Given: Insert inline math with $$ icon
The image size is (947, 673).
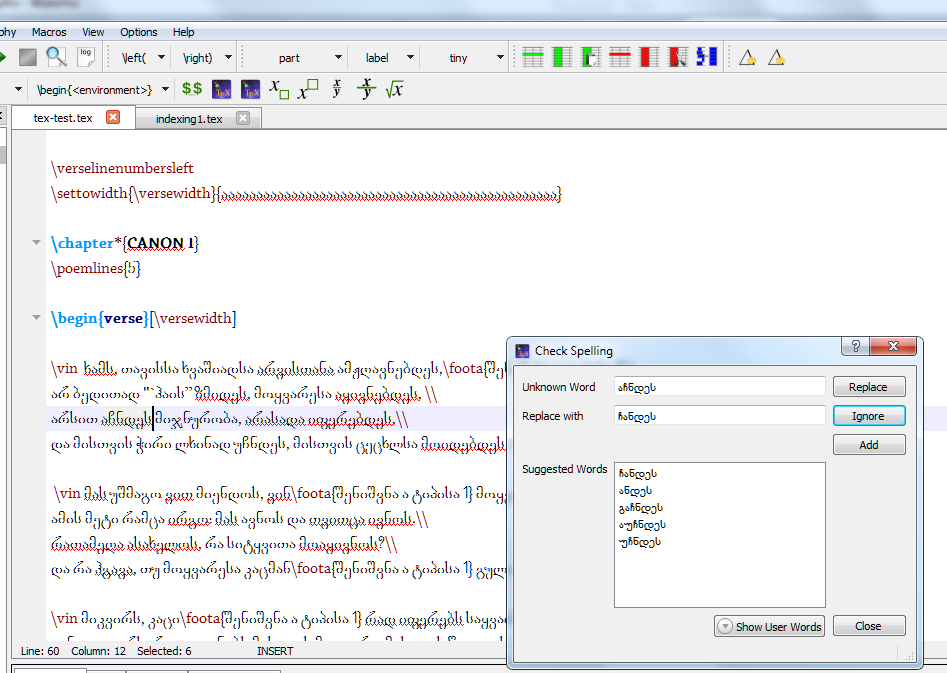Looking at the screenshot, I should pyautogui.click(x=192, y=89).
